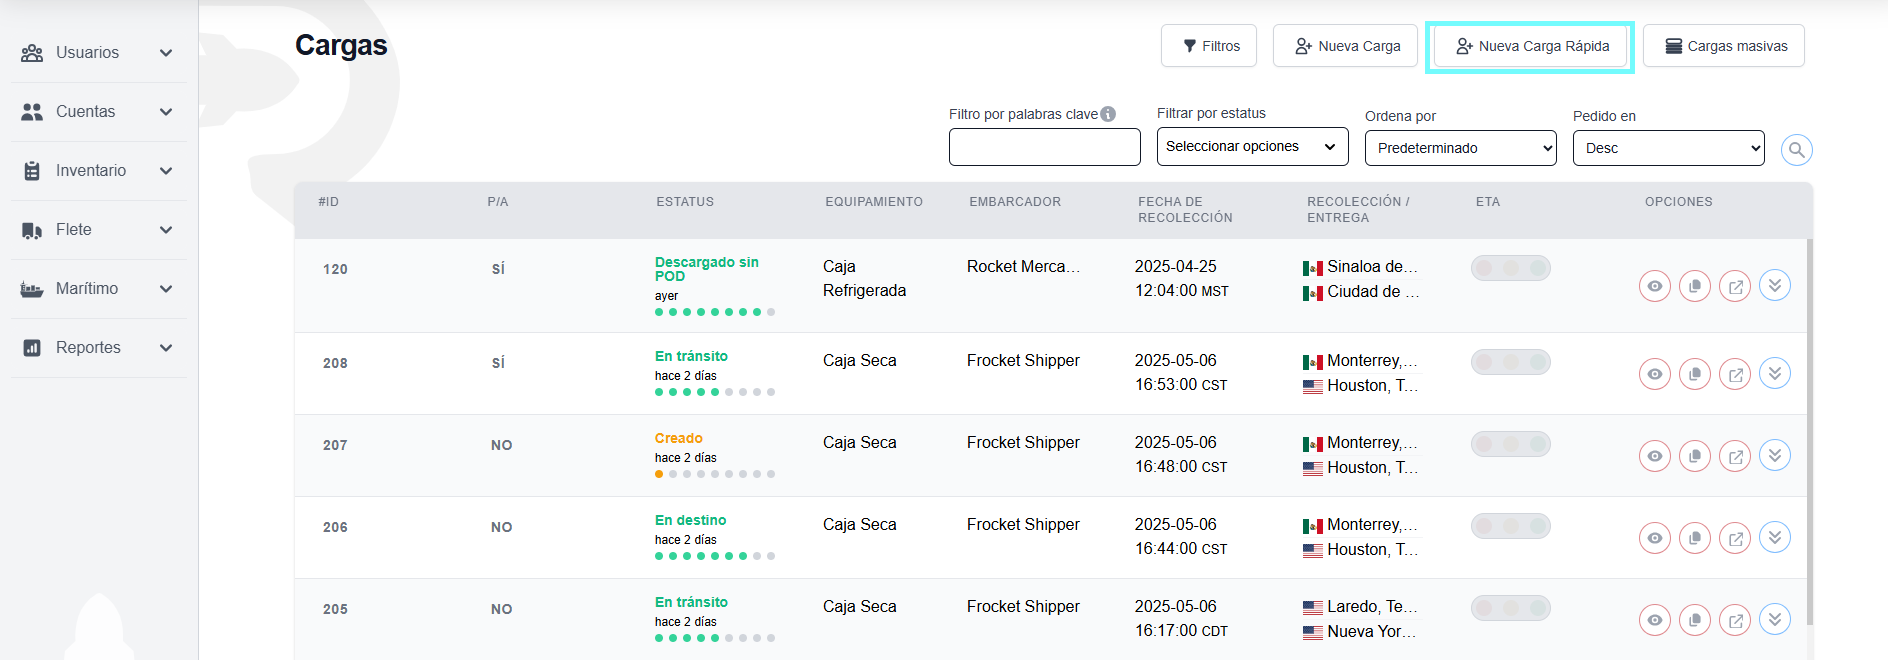
Task: Click the info icon beside keyword filter
Action: pyautogui.click(x=1108, y=114)
